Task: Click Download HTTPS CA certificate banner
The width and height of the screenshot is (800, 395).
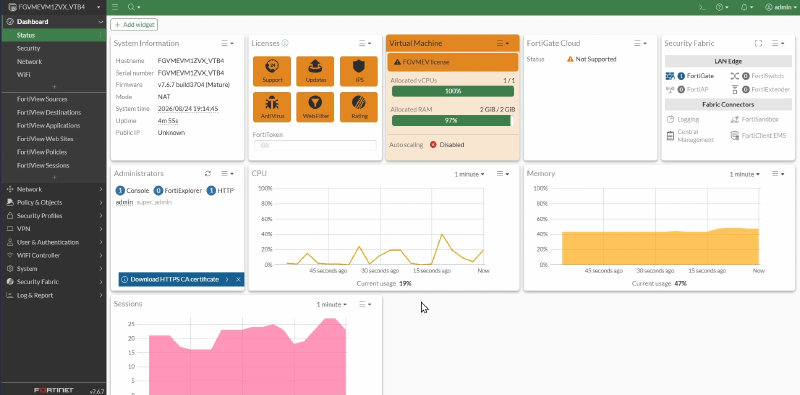Action: (174, 279)
